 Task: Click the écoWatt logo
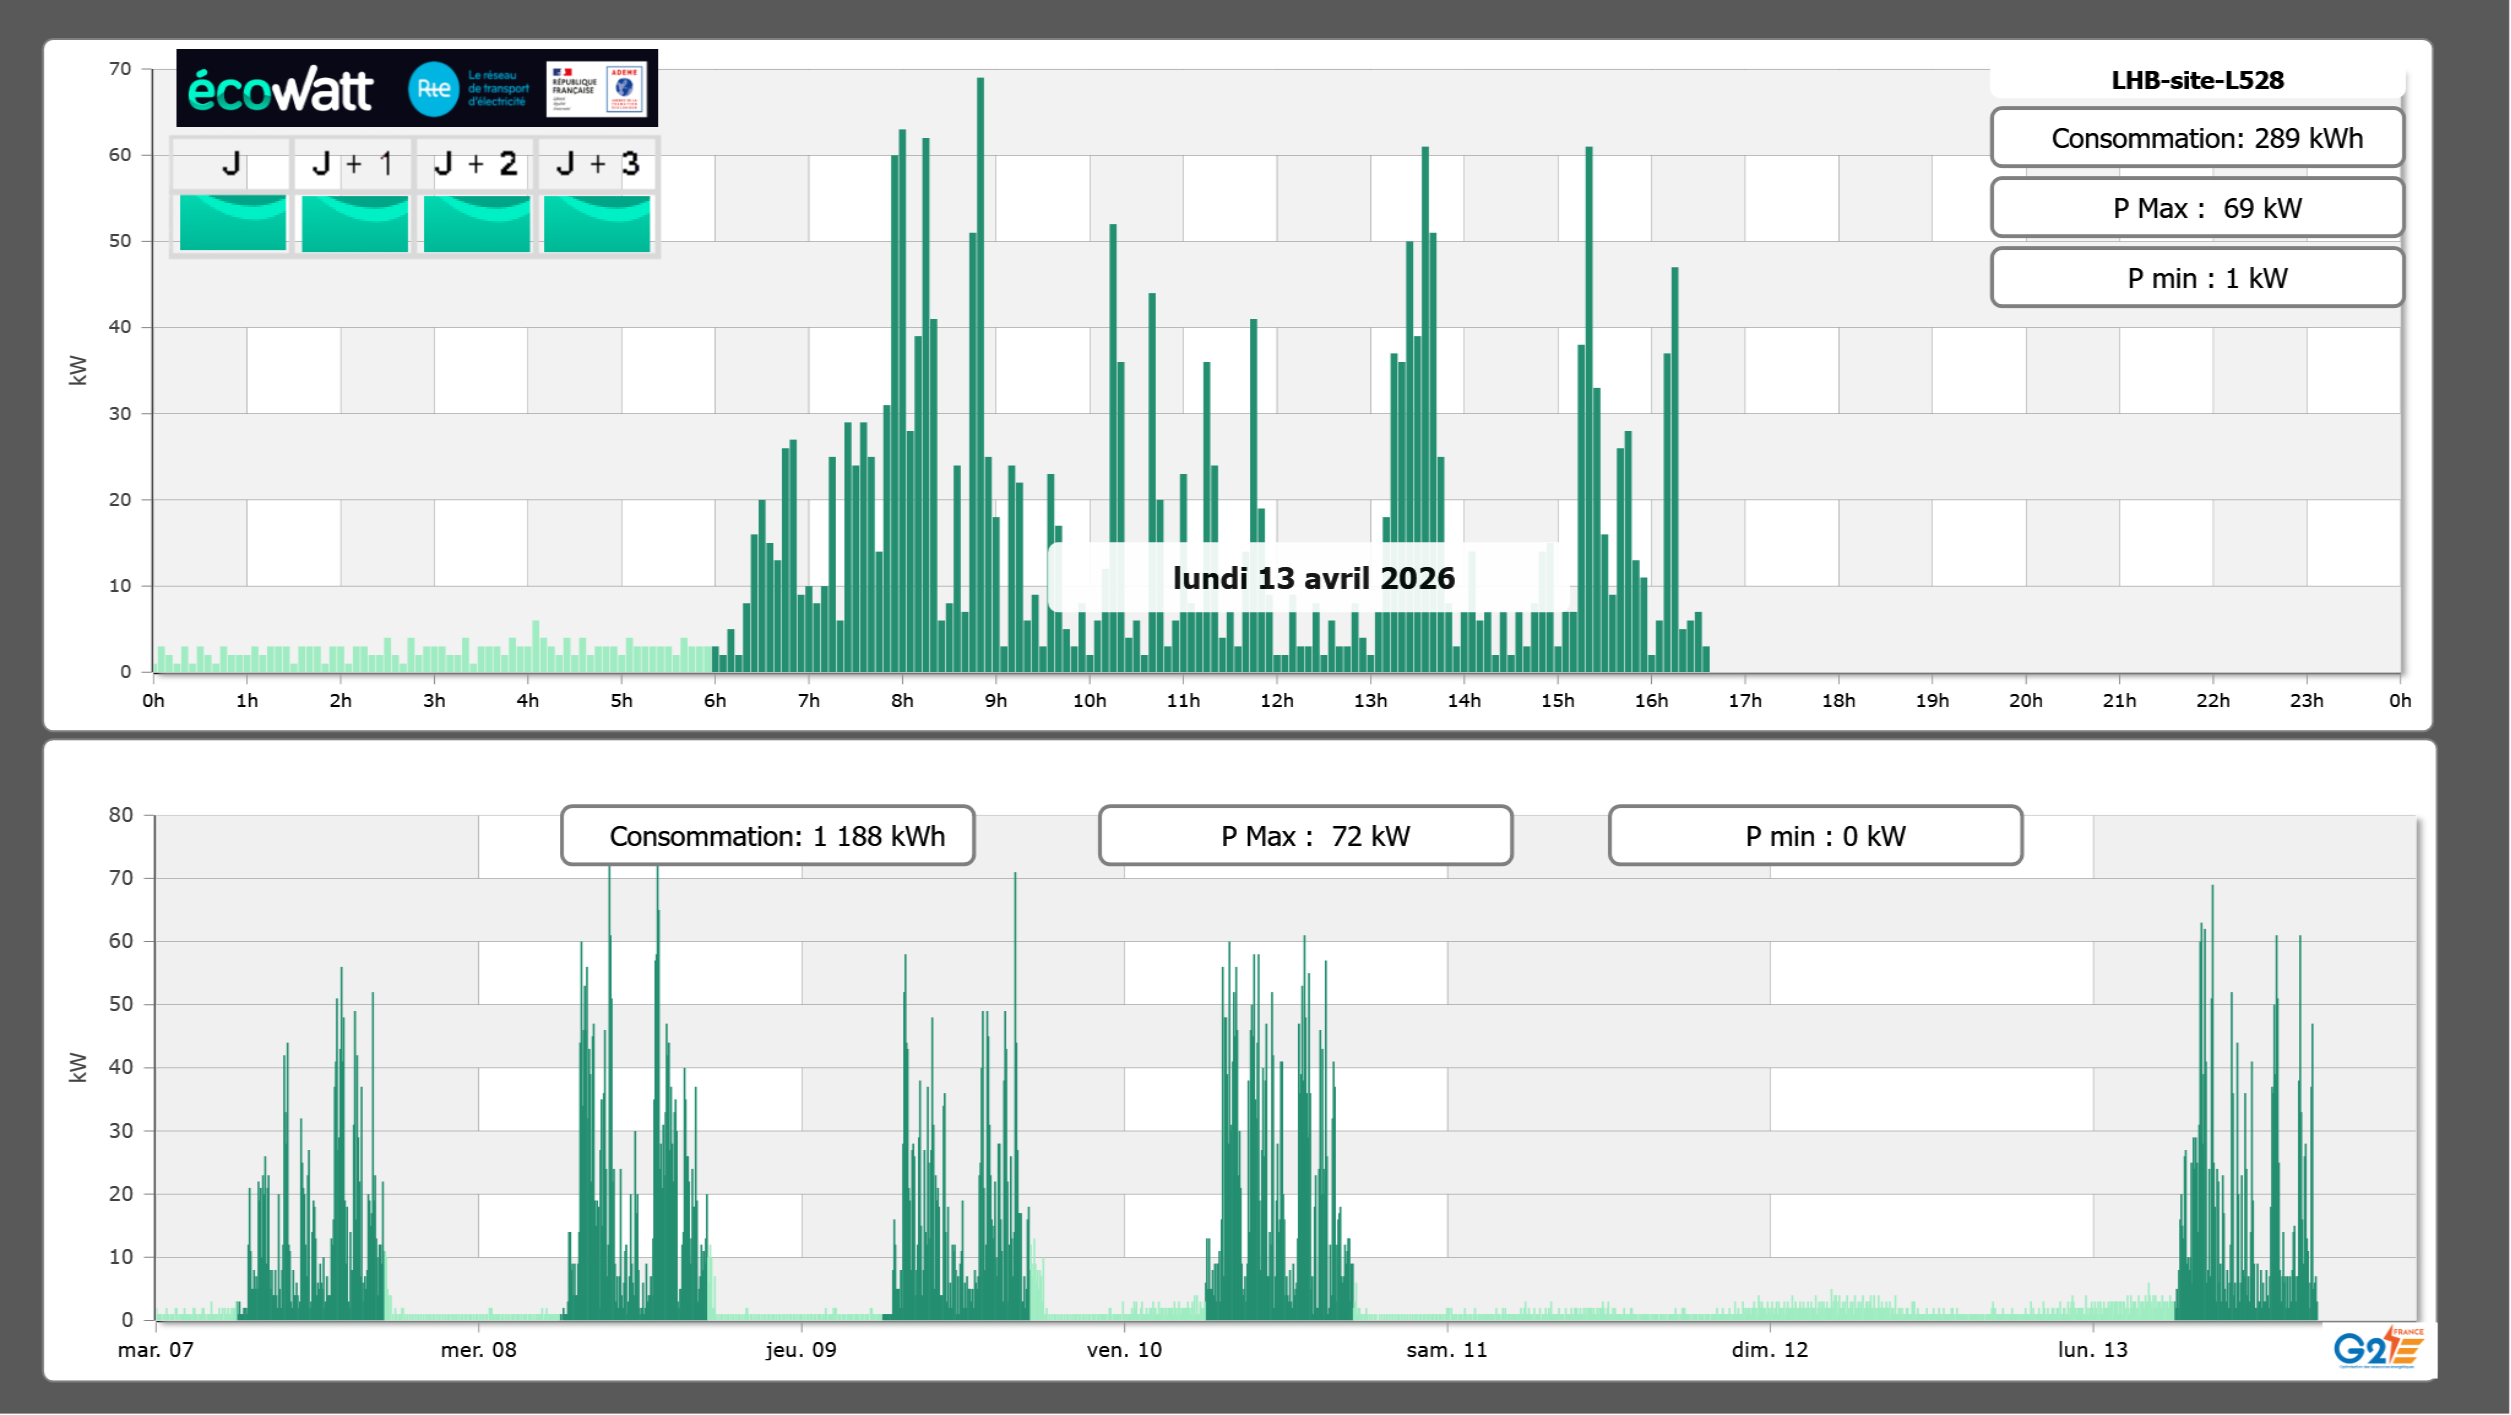281,90
